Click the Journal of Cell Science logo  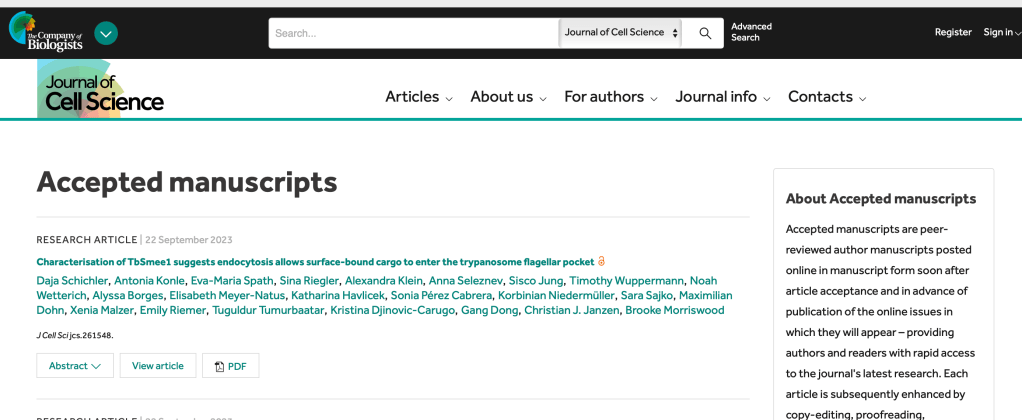[101, 91]
